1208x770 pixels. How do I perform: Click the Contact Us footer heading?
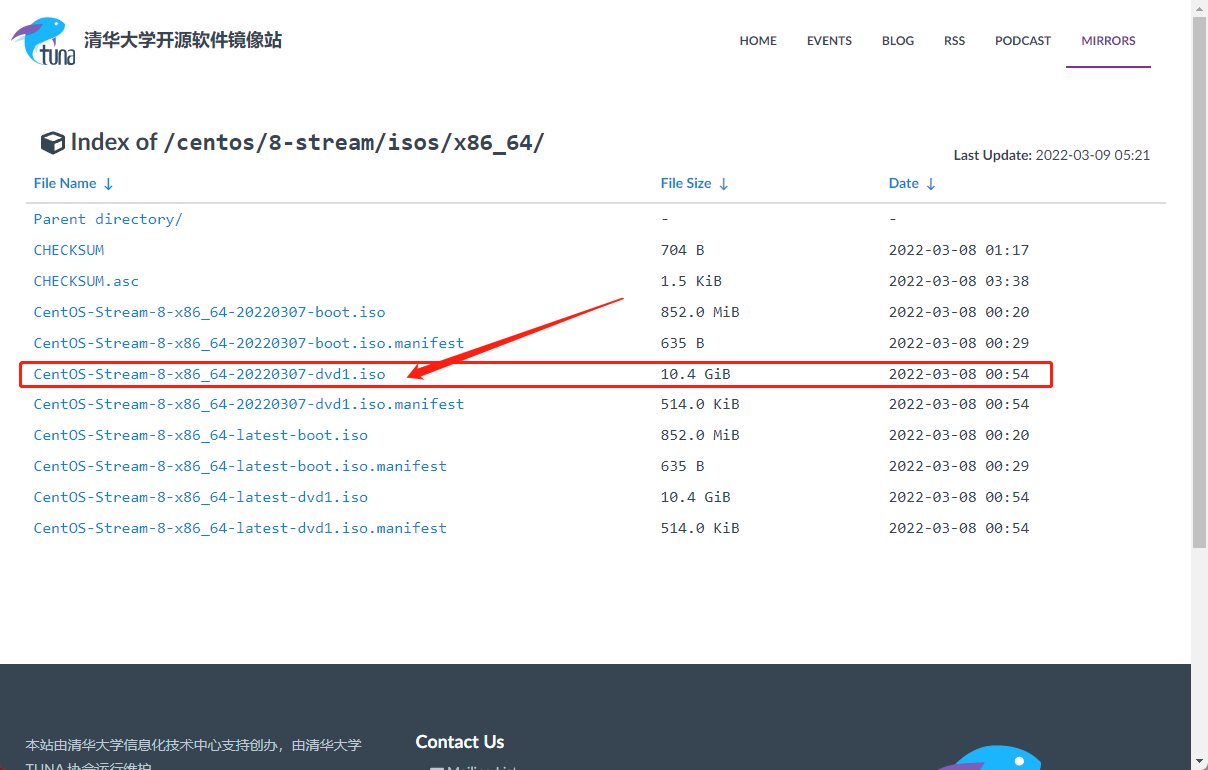coord(460,742)
